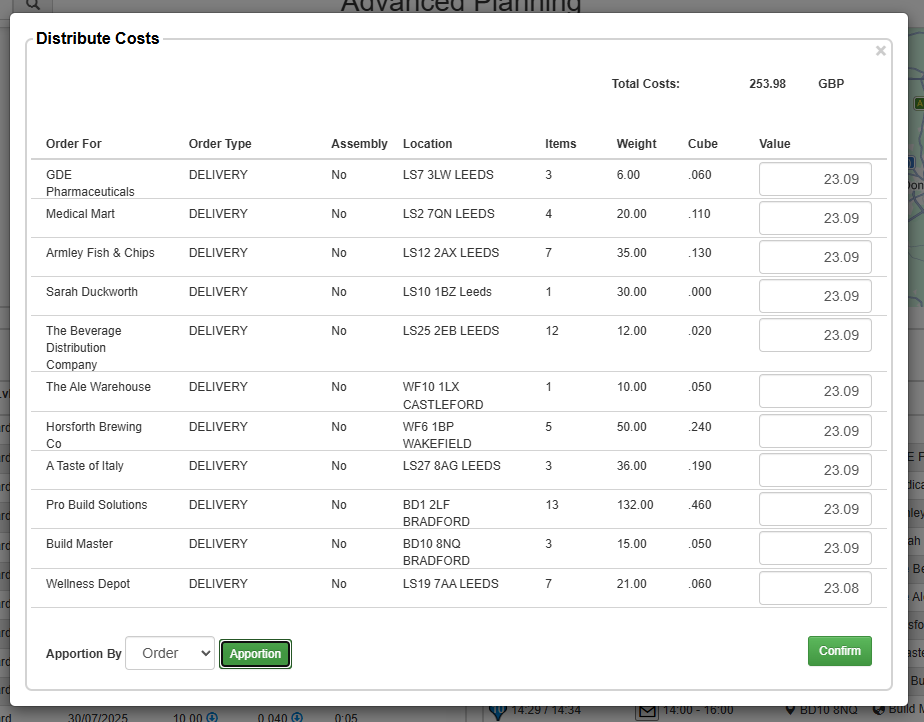Select 'The Ale Warehouse' order name
Viewport: 924px width, 722px height.
tap(98, 387)
